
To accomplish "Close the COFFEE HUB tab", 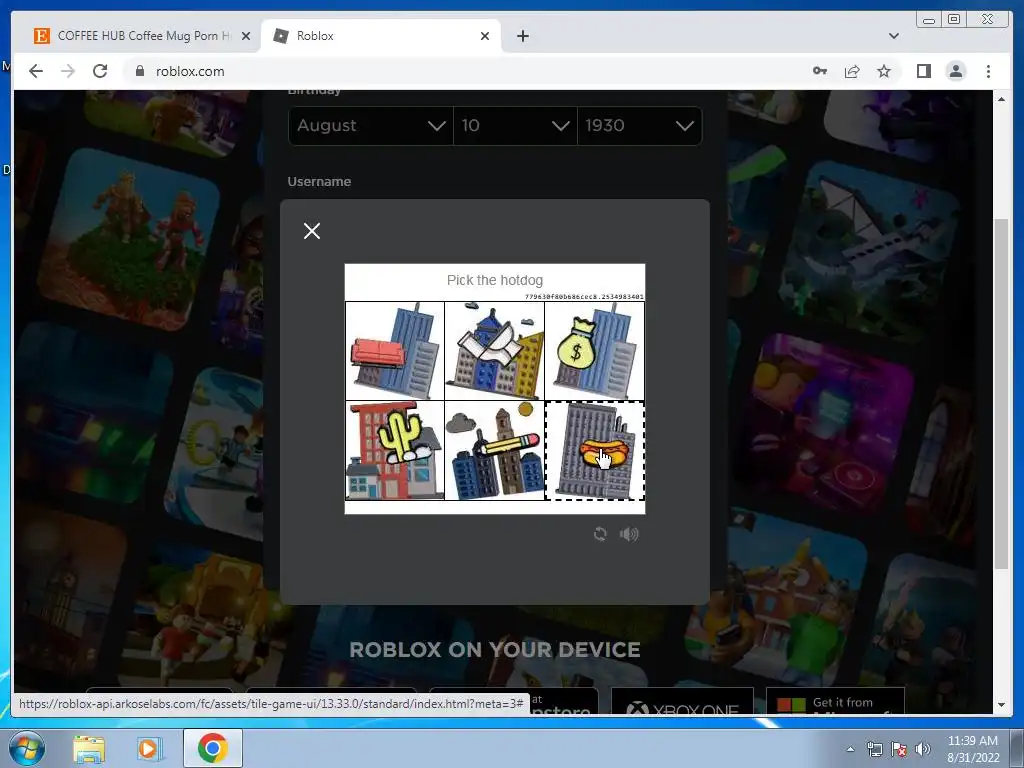I will tap(246, 36).
